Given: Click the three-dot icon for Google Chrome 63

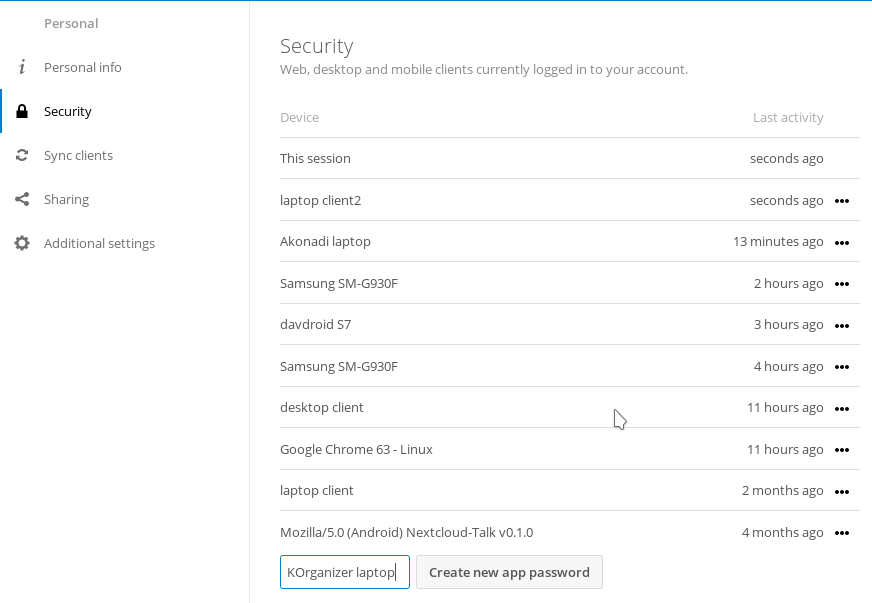Looking at the screenshot, I should click(842, 450).
